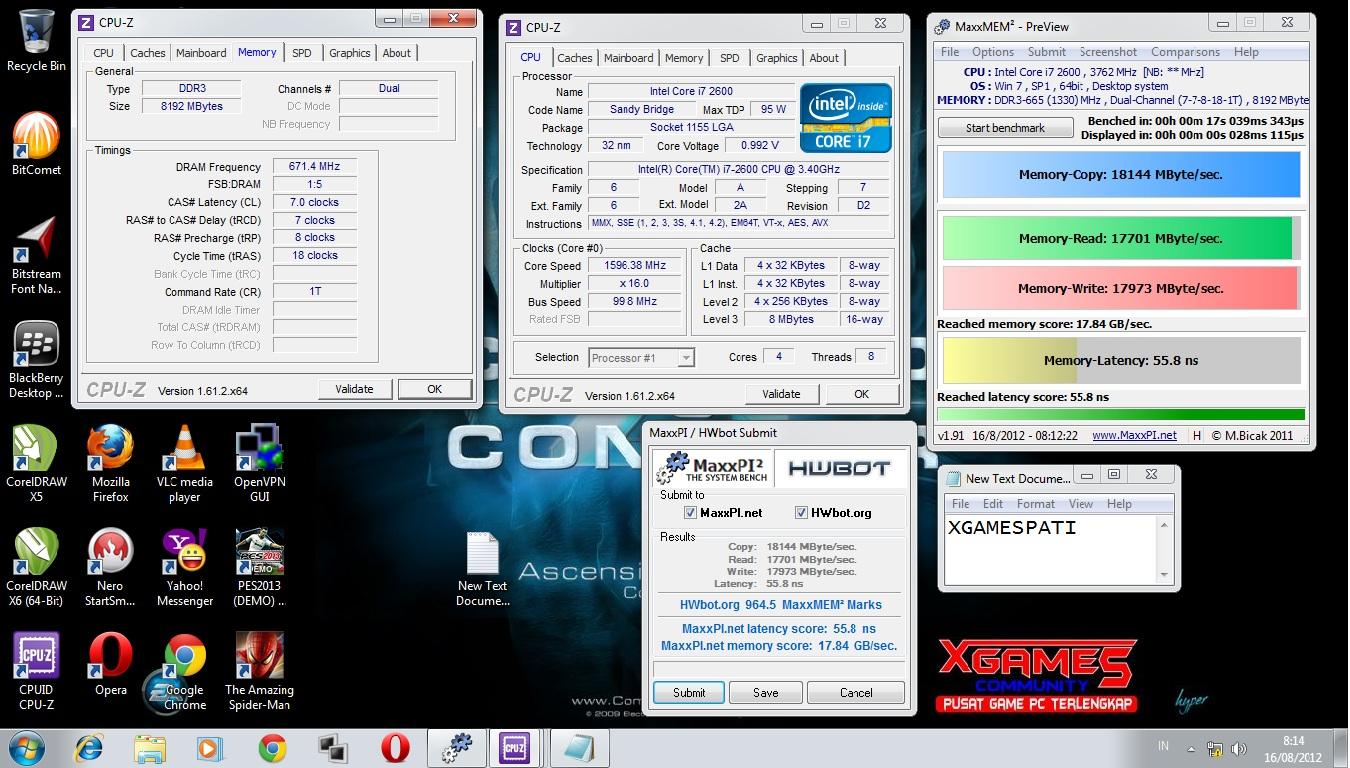Toggle the MaxxPI.net submit checkbox
The height and width of the screenshot is (768, 1350).
tap(690, 512)
